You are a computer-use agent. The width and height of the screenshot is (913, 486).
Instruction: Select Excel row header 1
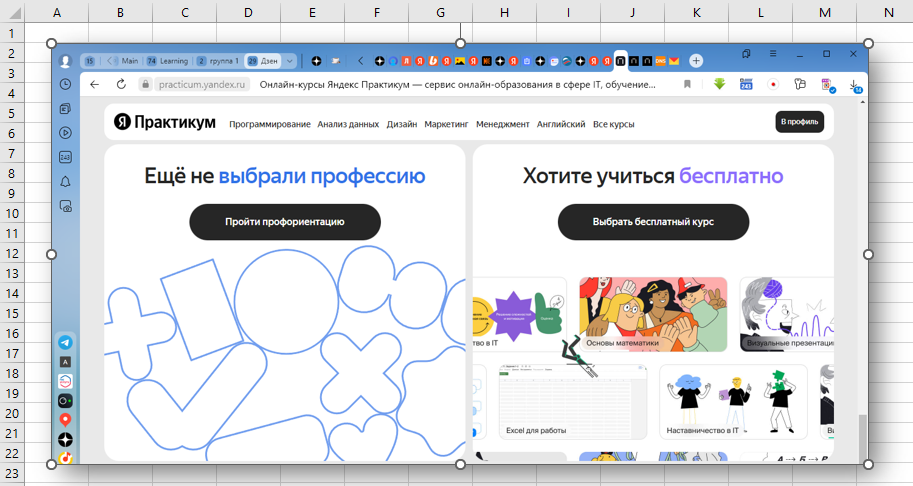click(x=12, y=33)
